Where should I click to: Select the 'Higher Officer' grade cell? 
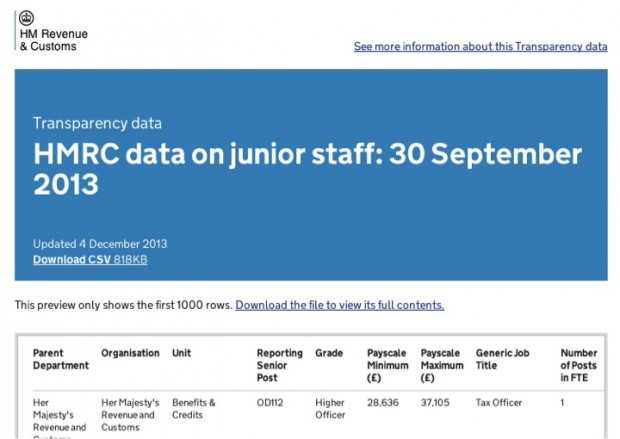point(330,409)
